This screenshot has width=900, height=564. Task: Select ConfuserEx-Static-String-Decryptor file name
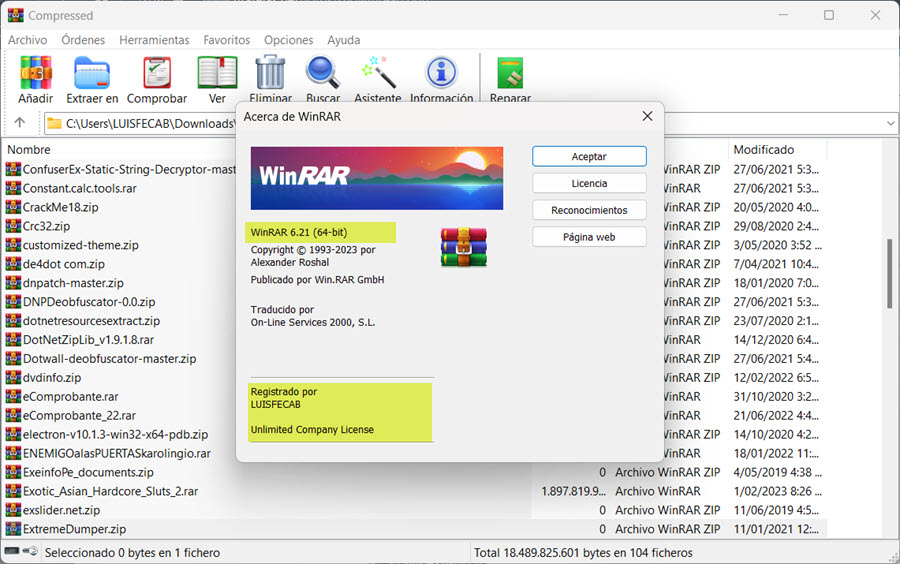129,169
